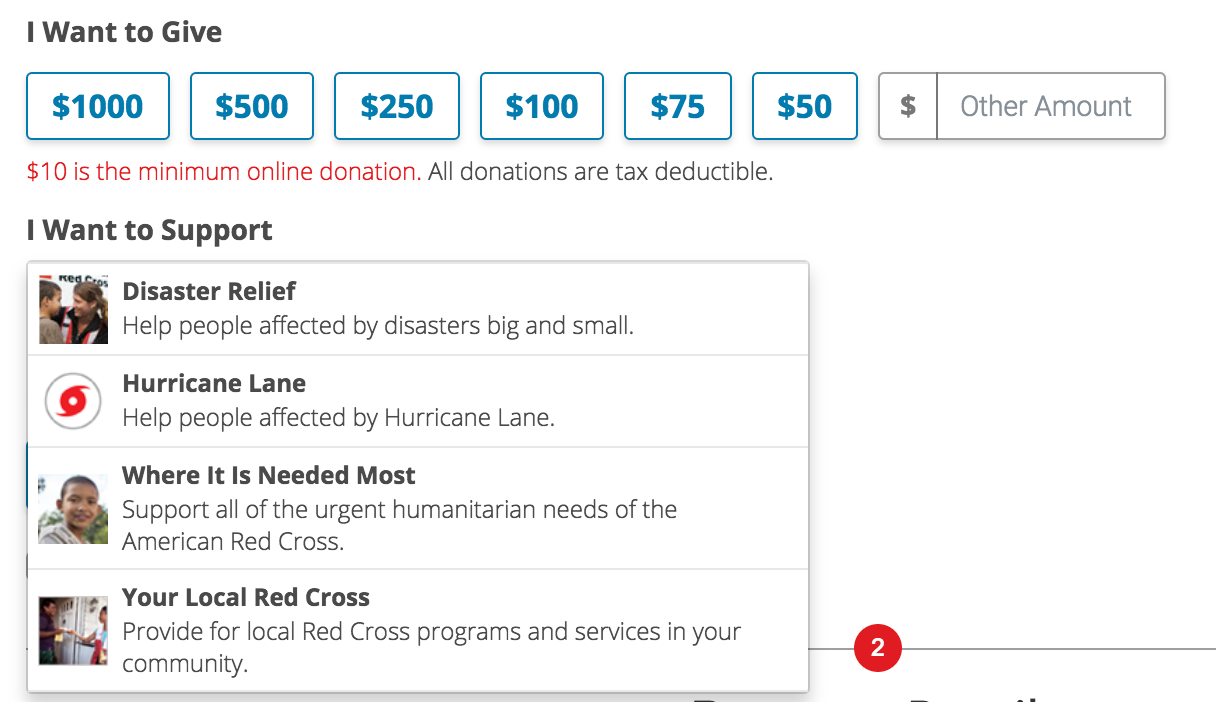
Task: Select Where It Is Needed Most title
Action: point(269,475)
